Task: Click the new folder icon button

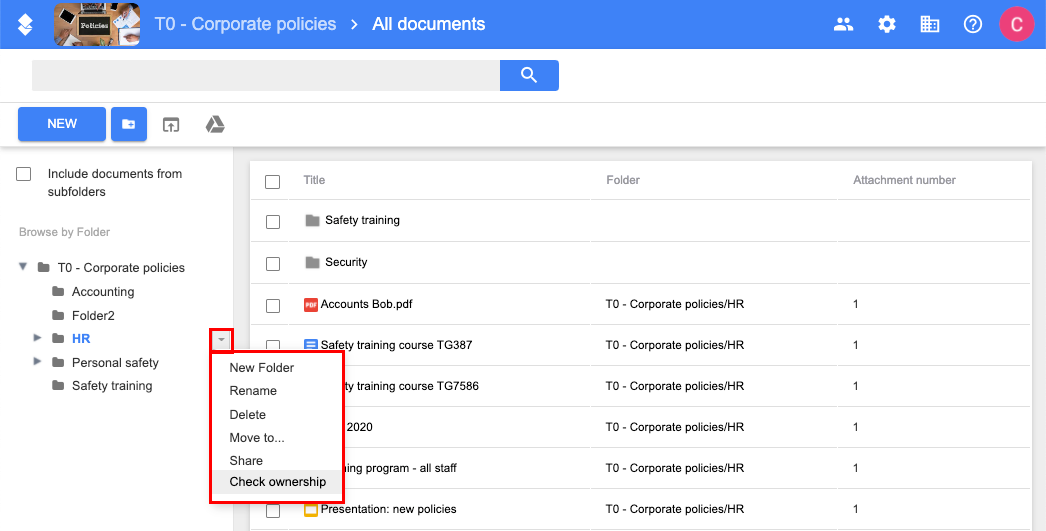Action: pos(129,124)
